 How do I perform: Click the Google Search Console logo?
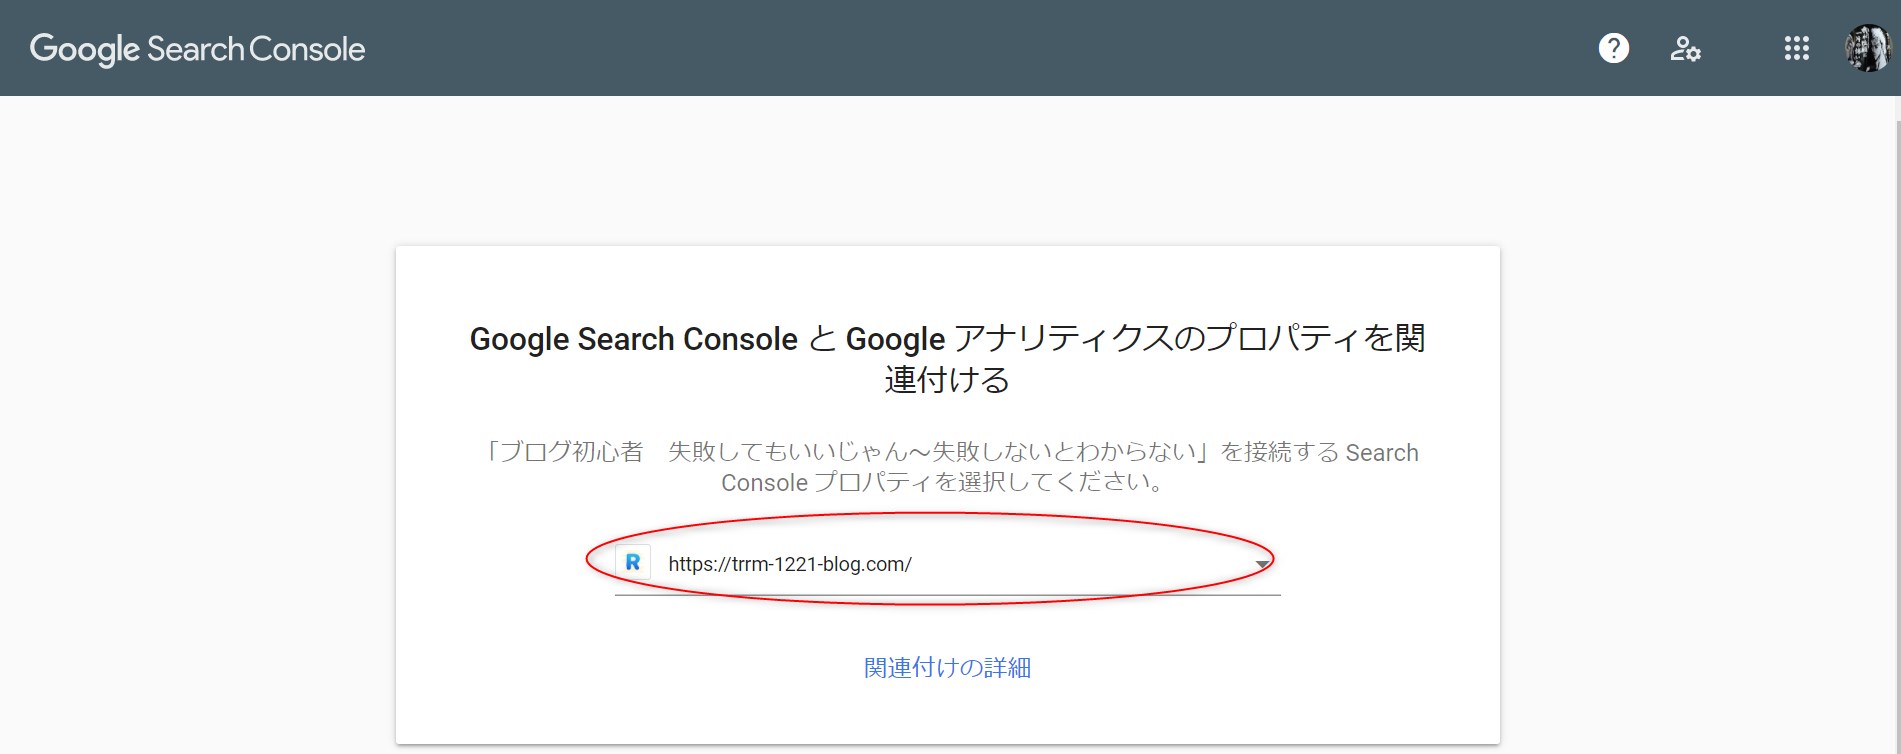click(197, 49)
